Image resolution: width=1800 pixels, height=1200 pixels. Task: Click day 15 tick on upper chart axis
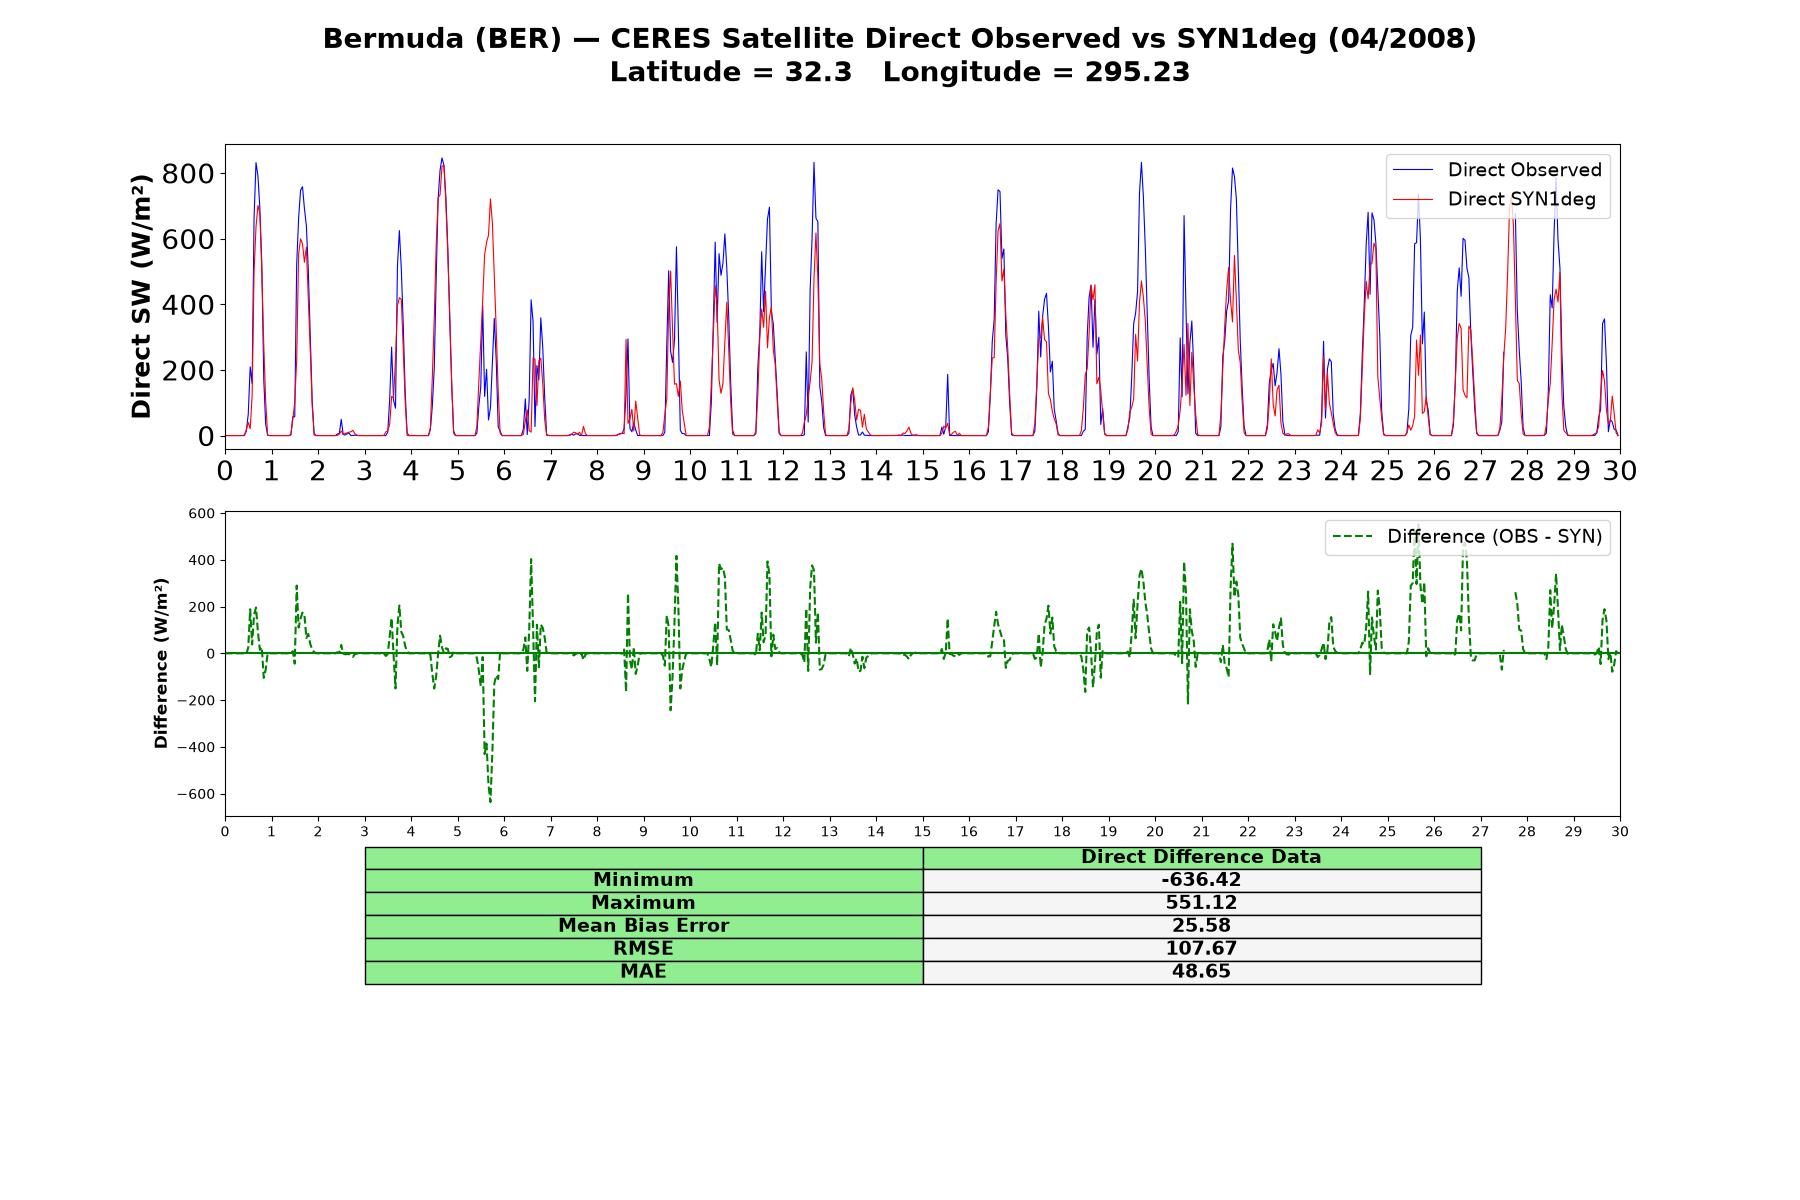click(922, 470)
